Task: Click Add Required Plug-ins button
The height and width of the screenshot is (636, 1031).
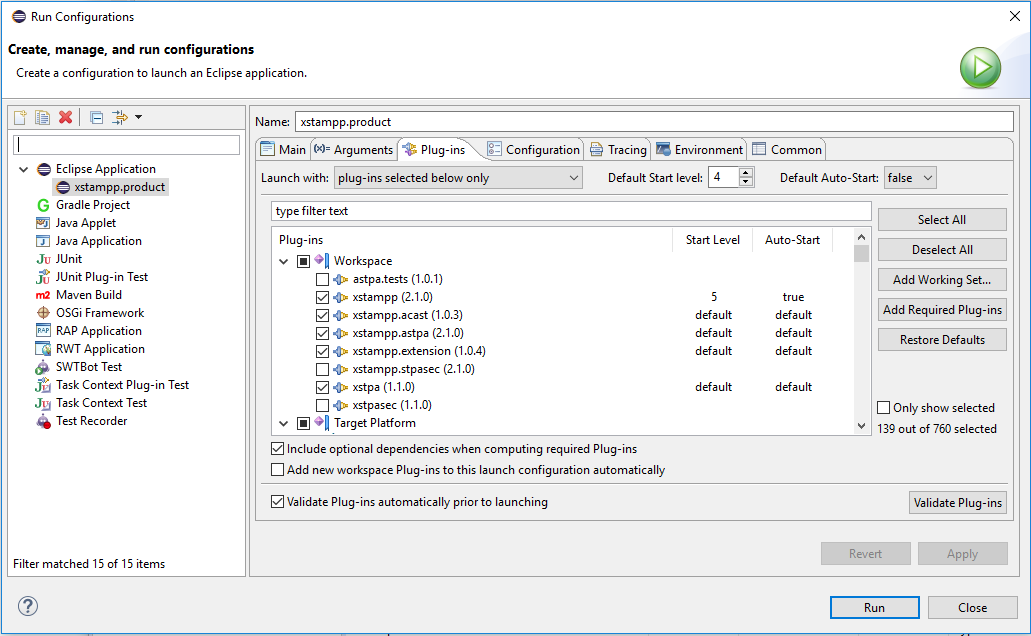Action: tap(942, 309)
